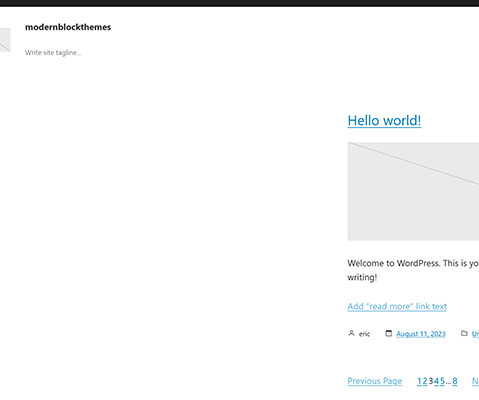Click the folder category icon
Image resolution: width=479 pixels, height=400 pixels.
[464, 333]
